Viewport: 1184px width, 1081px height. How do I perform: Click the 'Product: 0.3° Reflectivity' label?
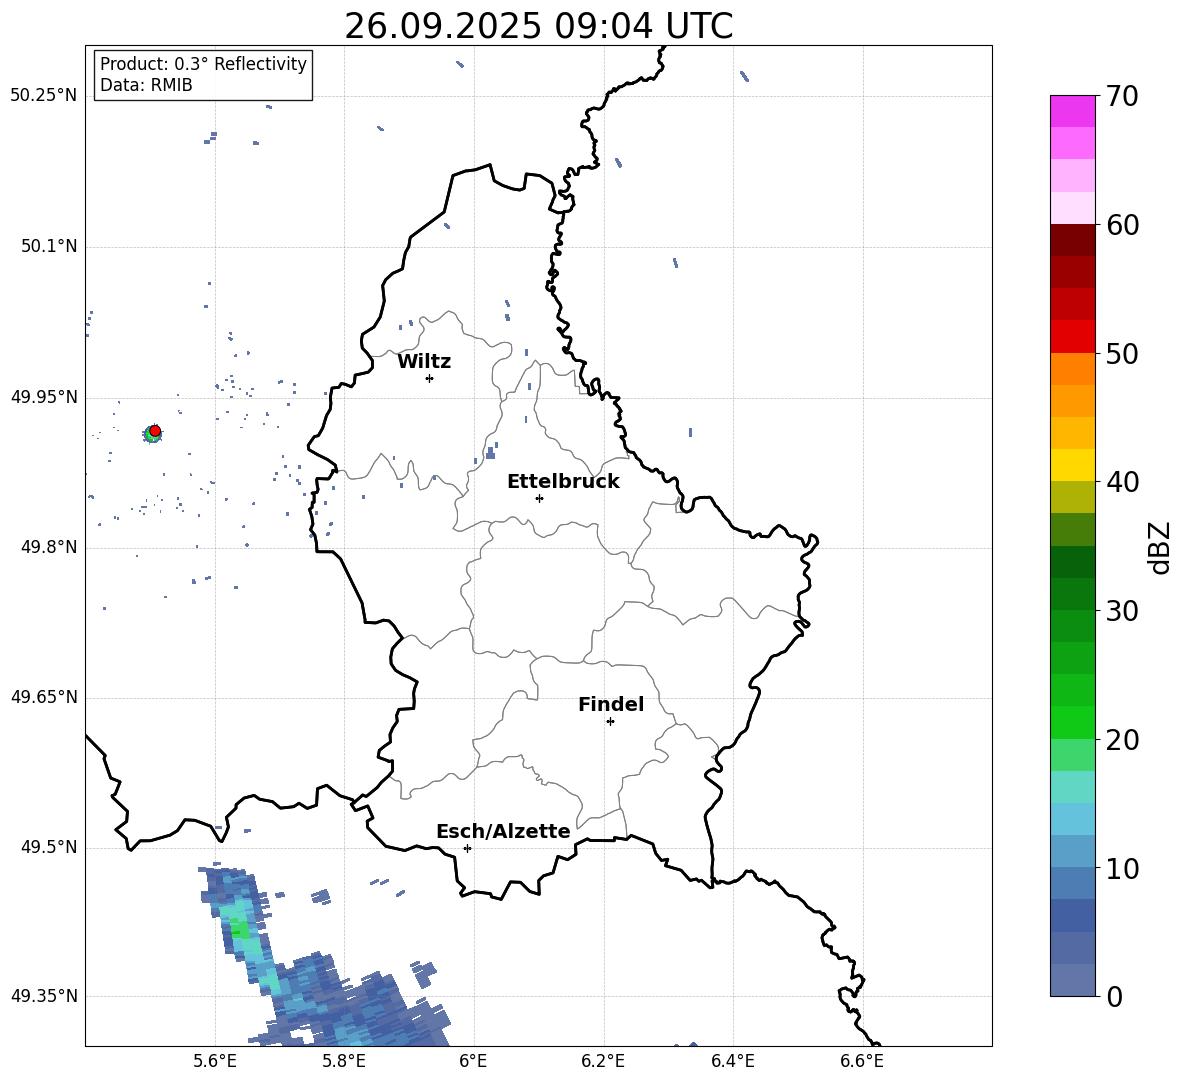pyautogui.click(x=203, y=63)
